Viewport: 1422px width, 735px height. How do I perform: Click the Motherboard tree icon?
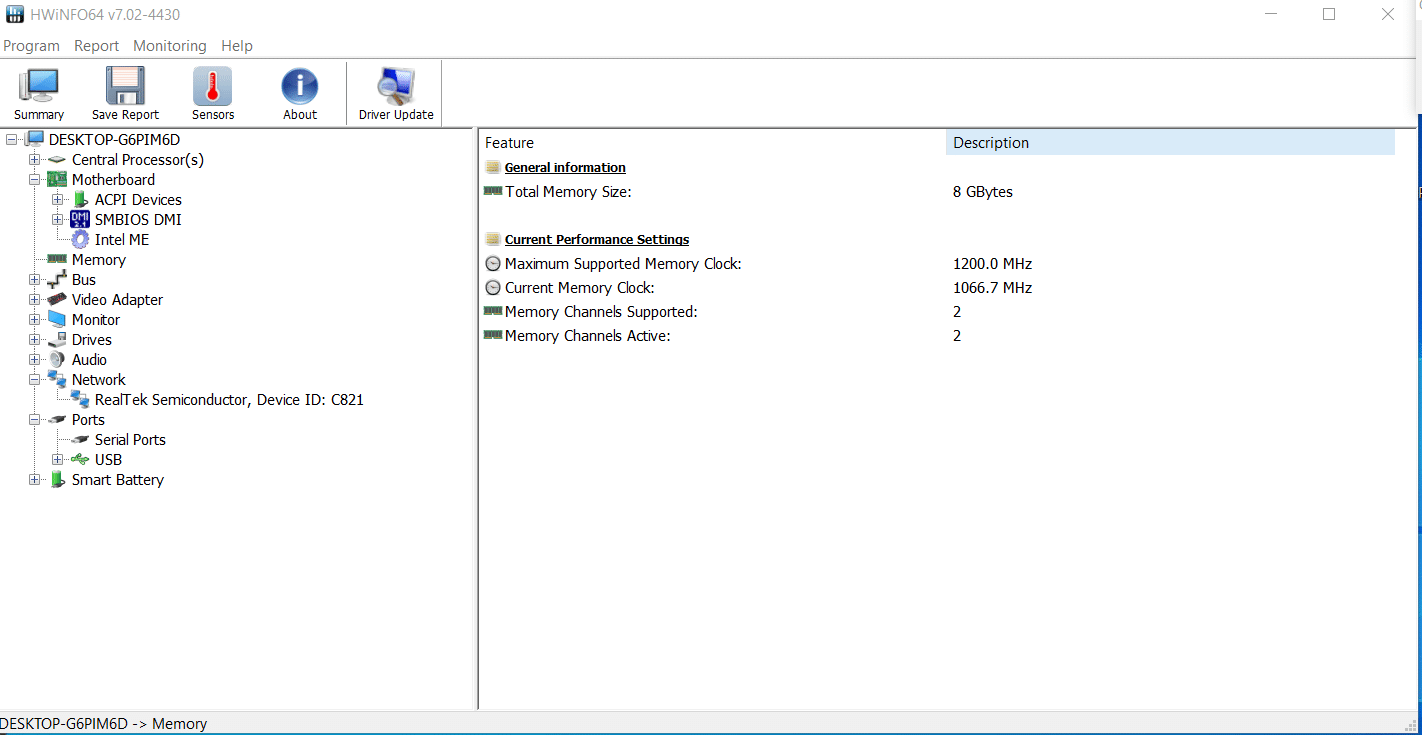tap(57, 179)
